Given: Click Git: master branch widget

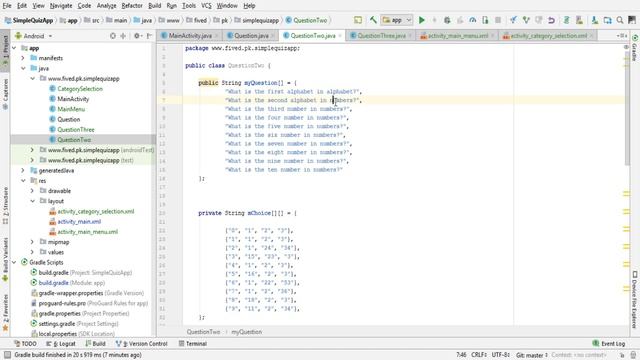Looking at the screenshot, I should [x=531, y=355].
